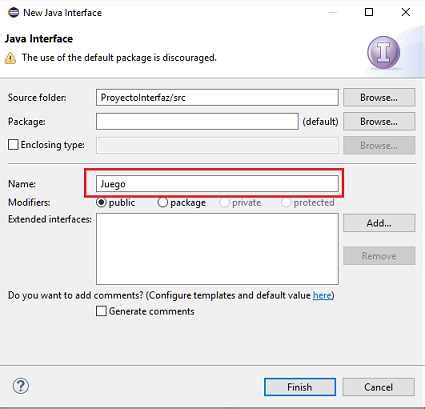This screenshot has width=425, height=409.
Task: Enable the Enclosing type checkbox
Action: click(13, 145)
